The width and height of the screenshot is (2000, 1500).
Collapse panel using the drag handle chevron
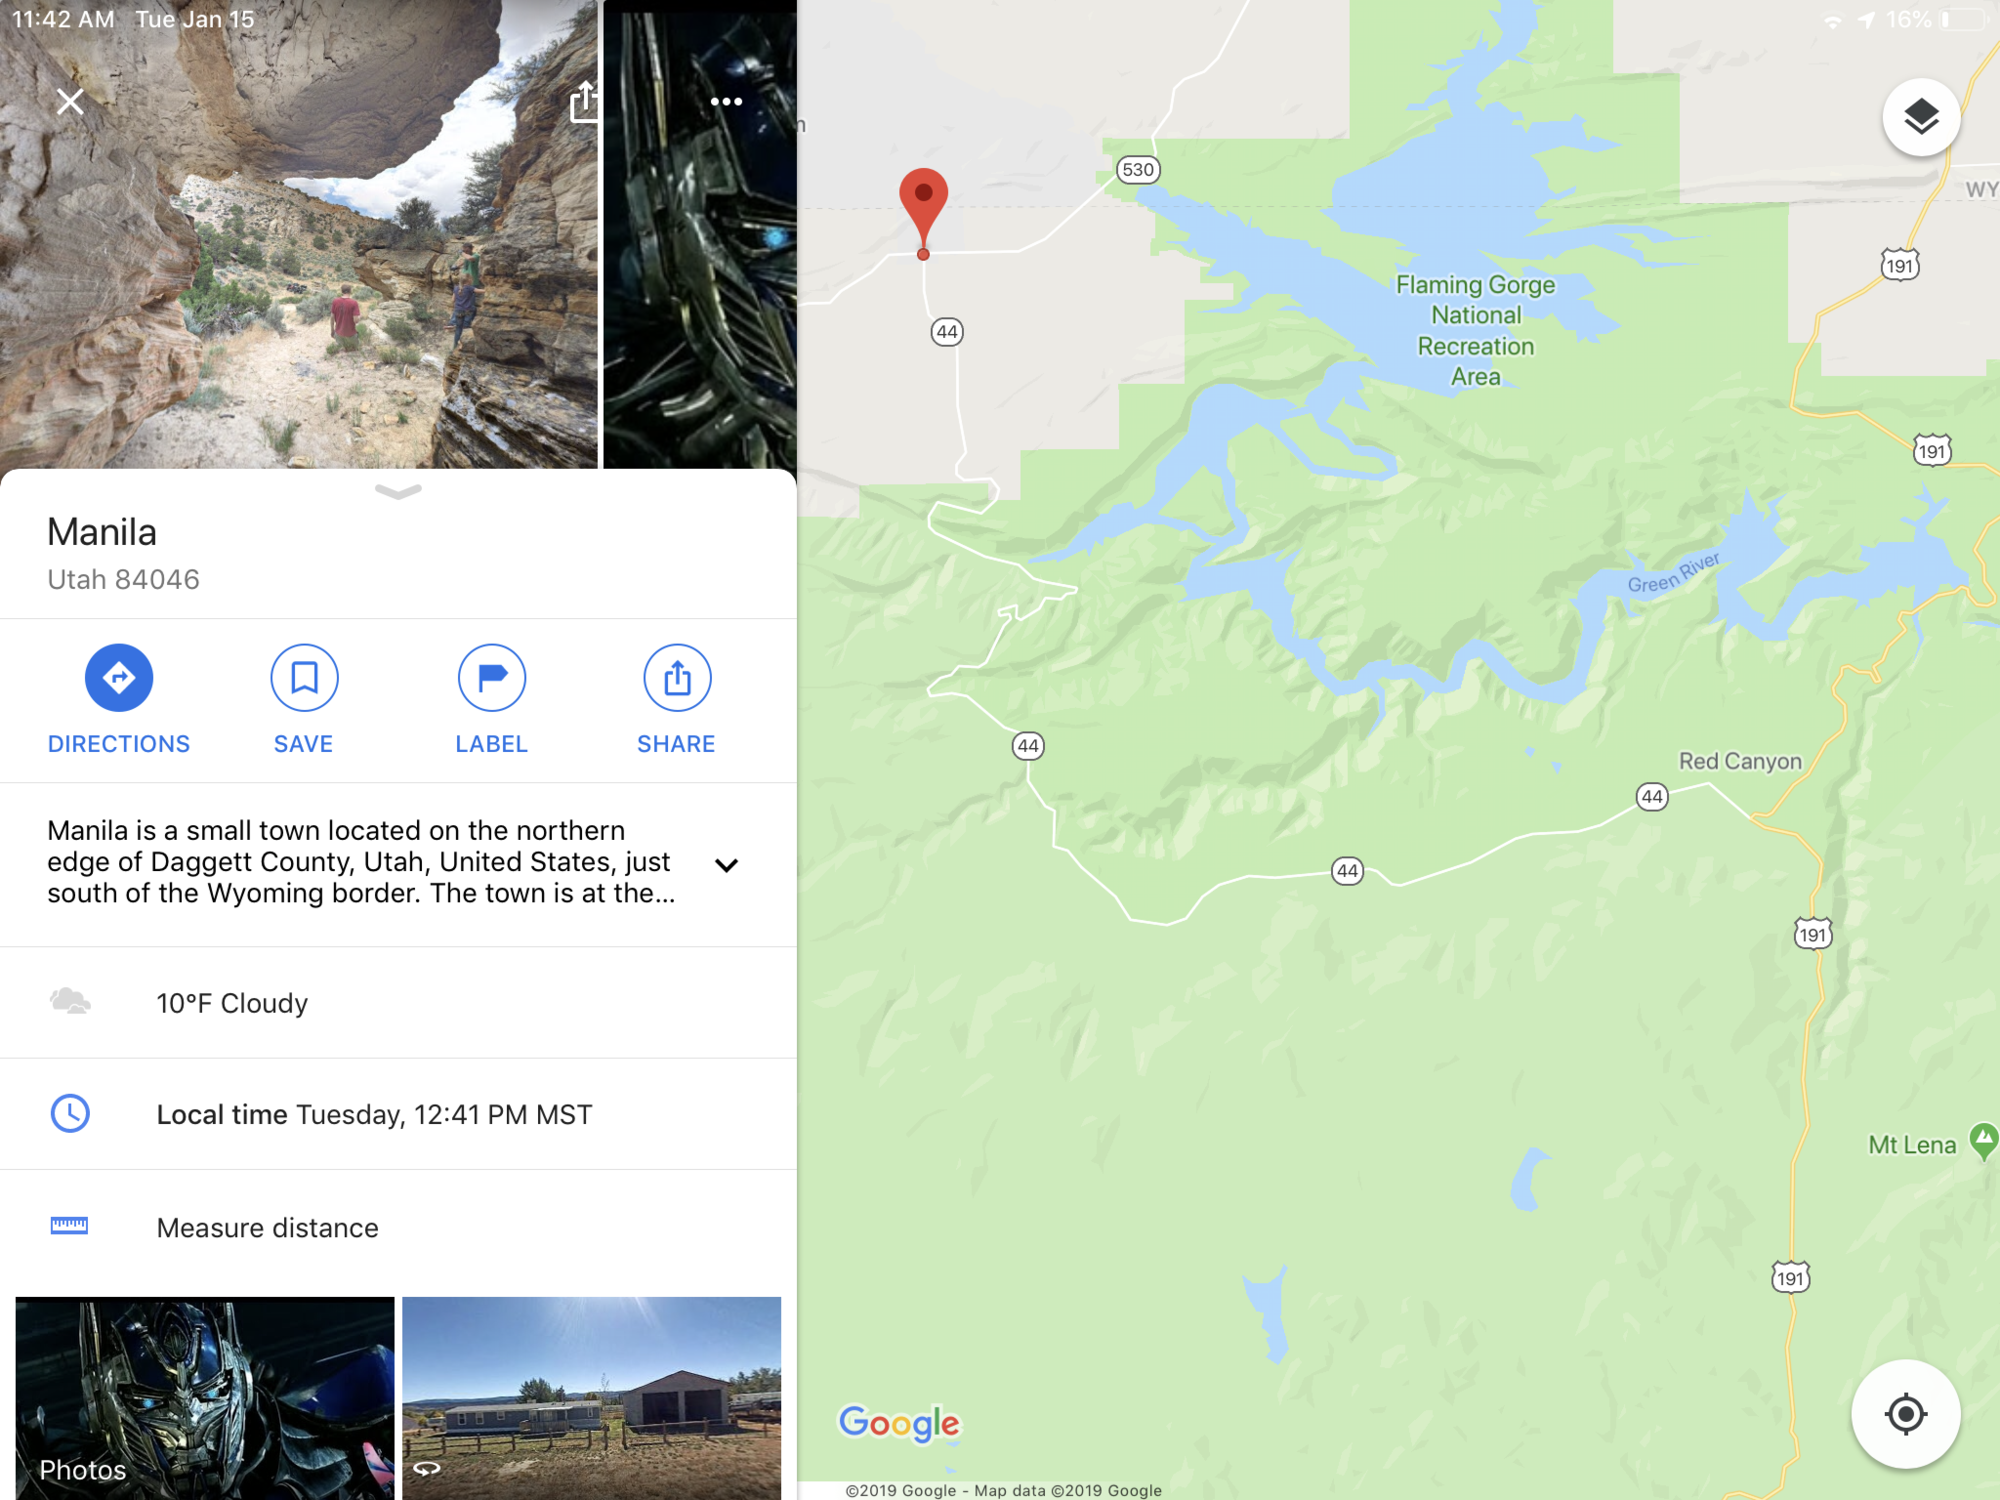click(398, 491)
